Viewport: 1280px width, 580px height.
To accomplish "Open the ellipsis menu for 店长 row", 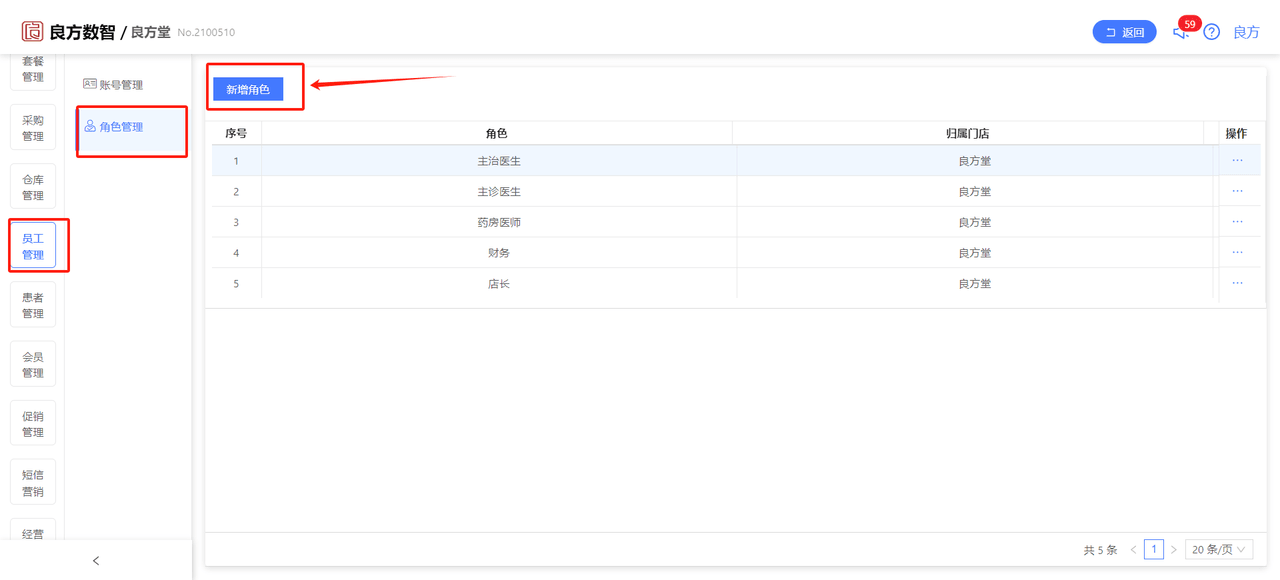I will coord(1237,283).
